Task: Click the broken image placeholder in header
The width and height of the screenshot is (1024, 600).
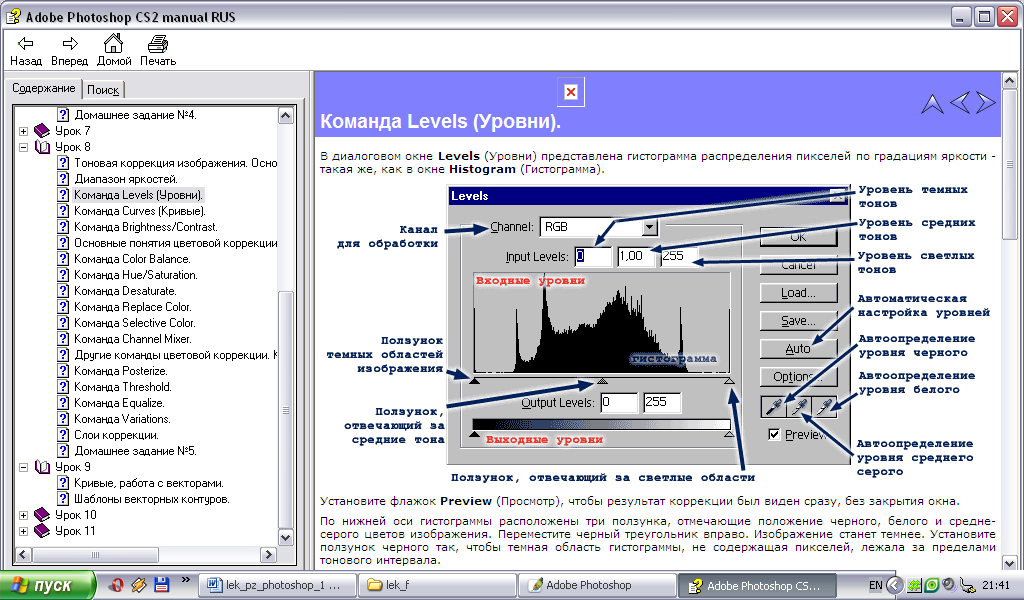Action: [571, 92]
